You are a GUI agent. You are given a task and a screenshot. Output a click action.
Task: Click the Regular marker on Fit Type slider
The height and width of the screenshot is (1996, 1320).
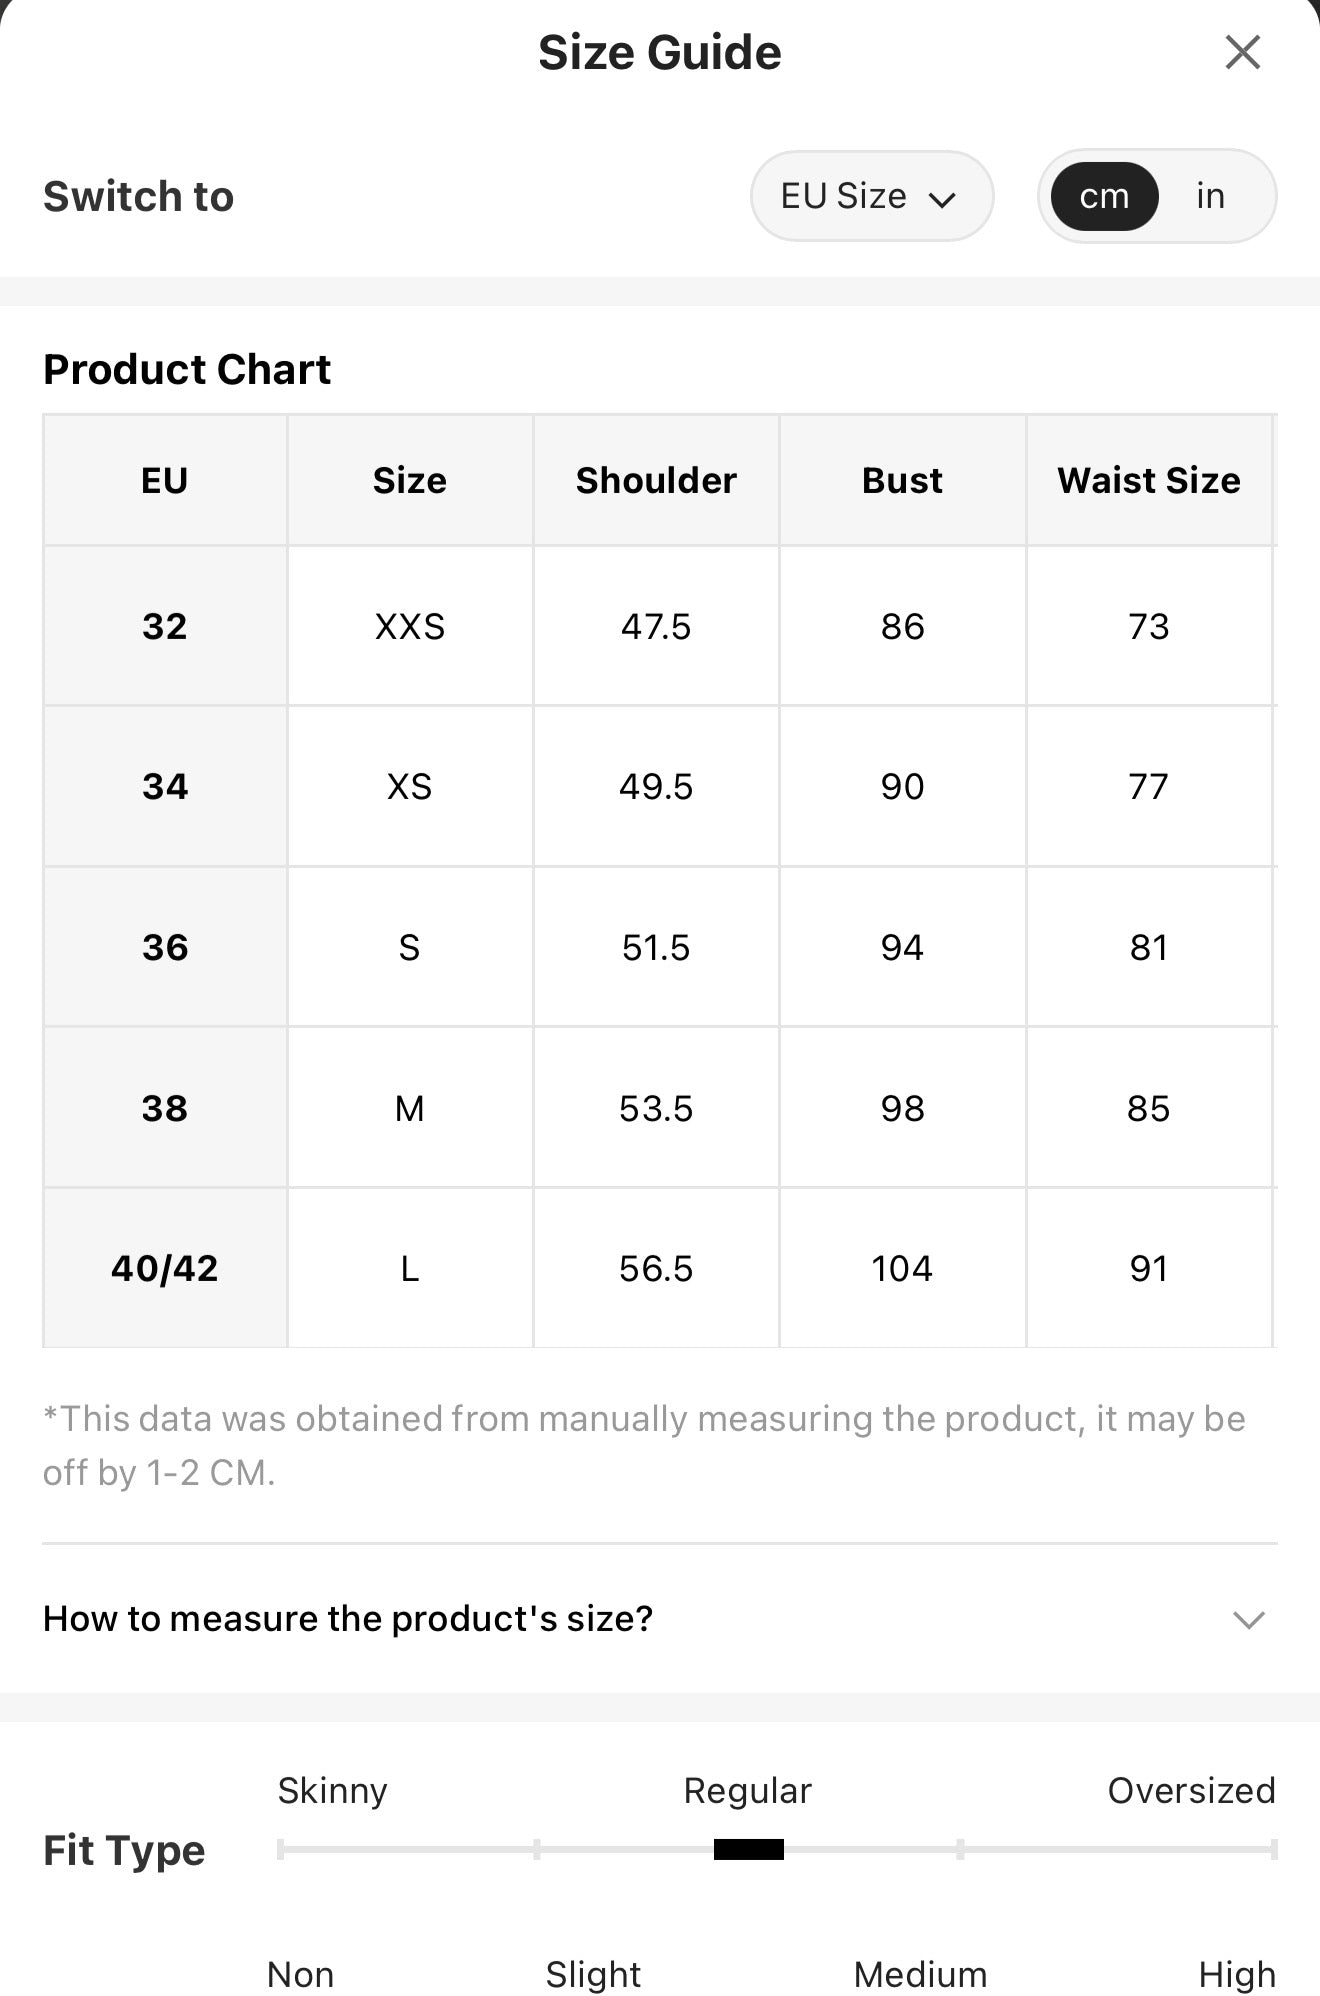tap(749, 1849)
